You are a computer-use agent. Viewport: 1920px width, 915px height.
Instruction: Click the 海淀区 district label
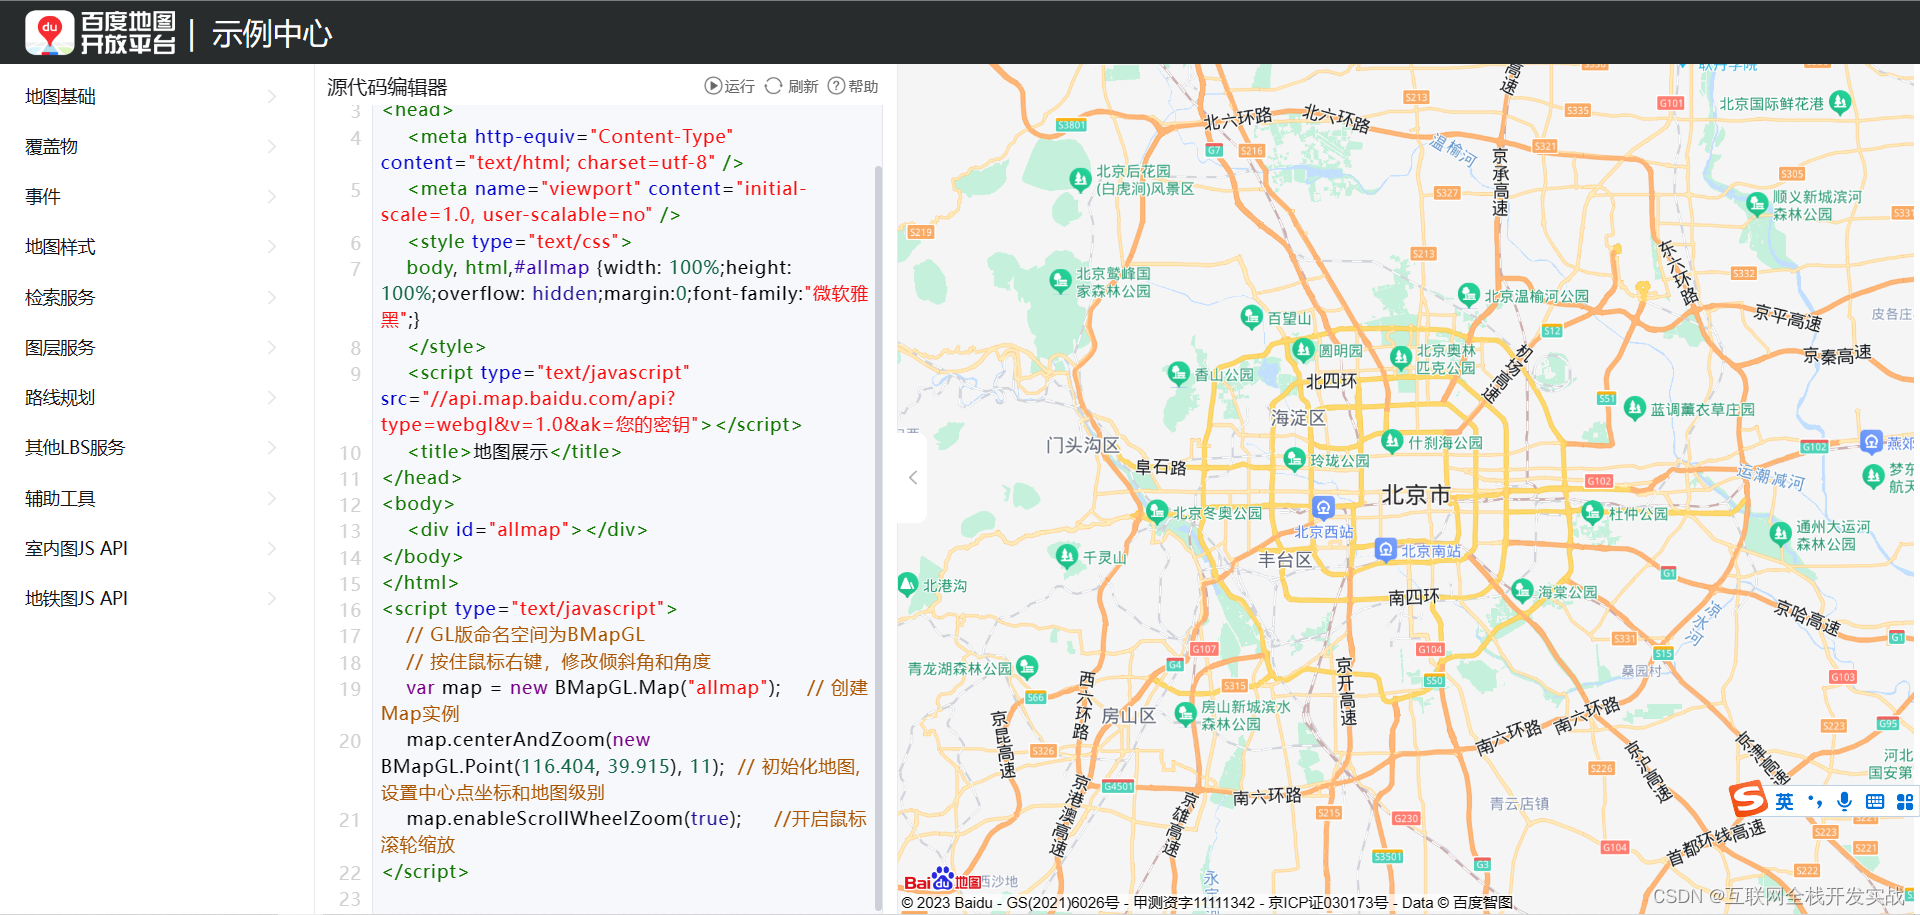pyautogui.click(x=1298, y=418)
